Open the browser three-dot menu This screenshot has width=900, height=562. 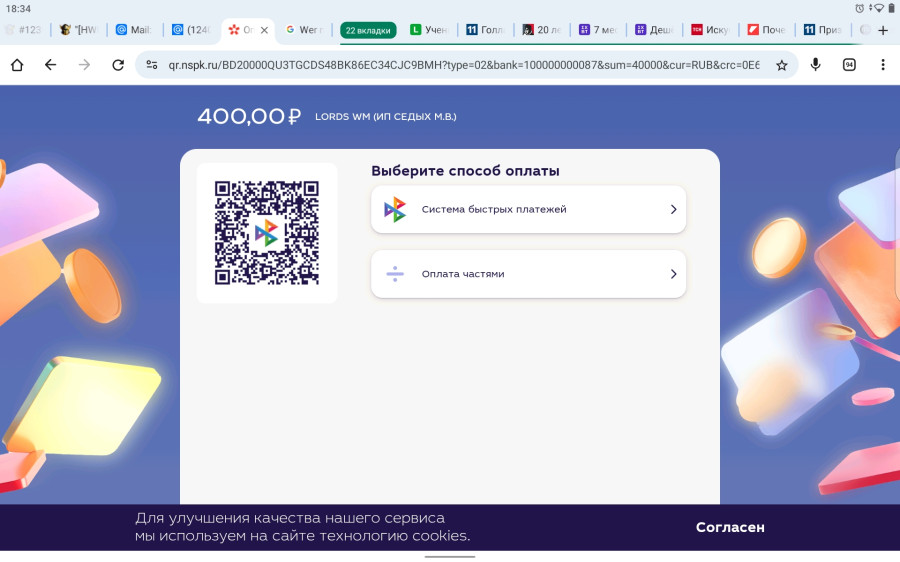(883, 65)
